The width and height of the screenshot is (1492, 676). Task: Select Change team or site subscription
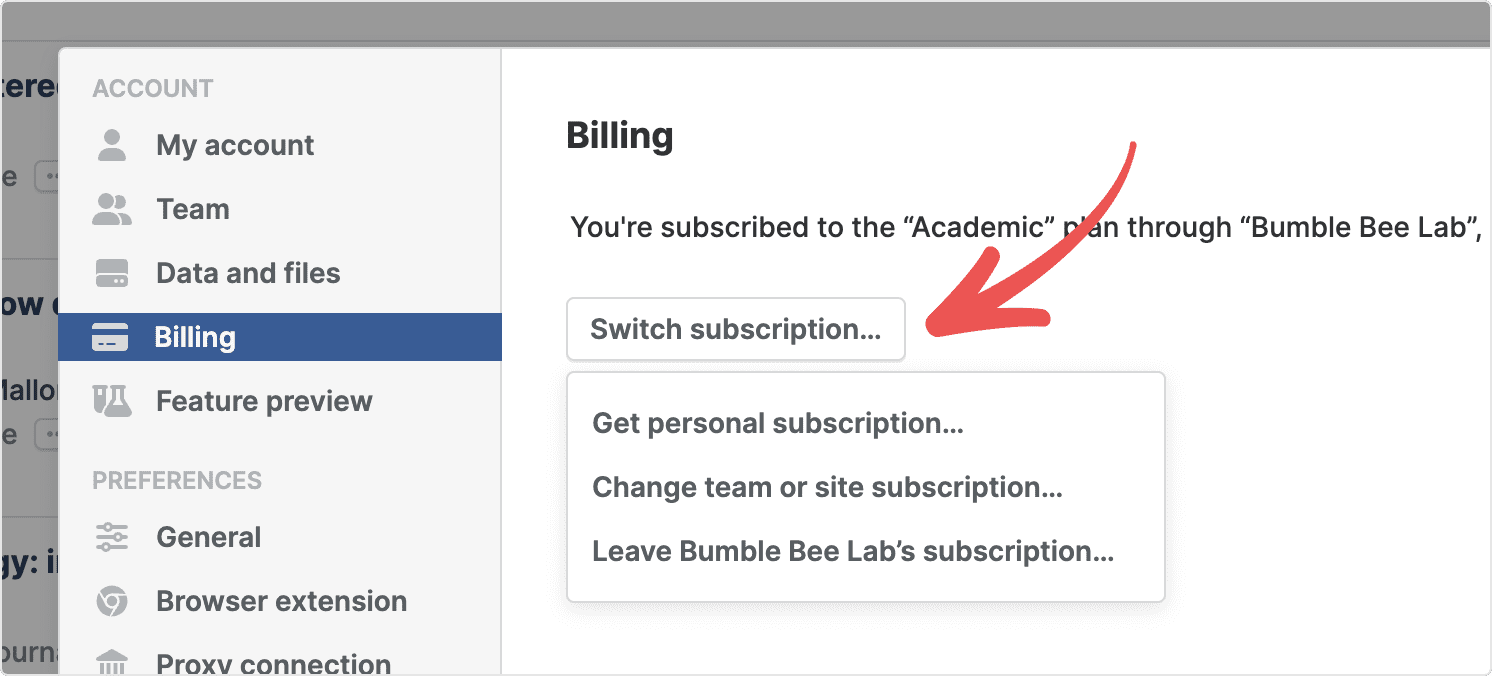pyautogui.click(x=827, y=487)
